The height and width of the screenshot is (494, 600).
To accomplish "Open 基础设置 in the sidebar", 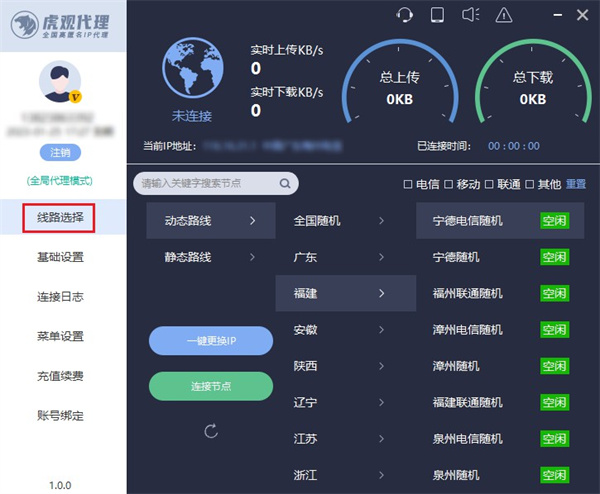I will 60,257.
